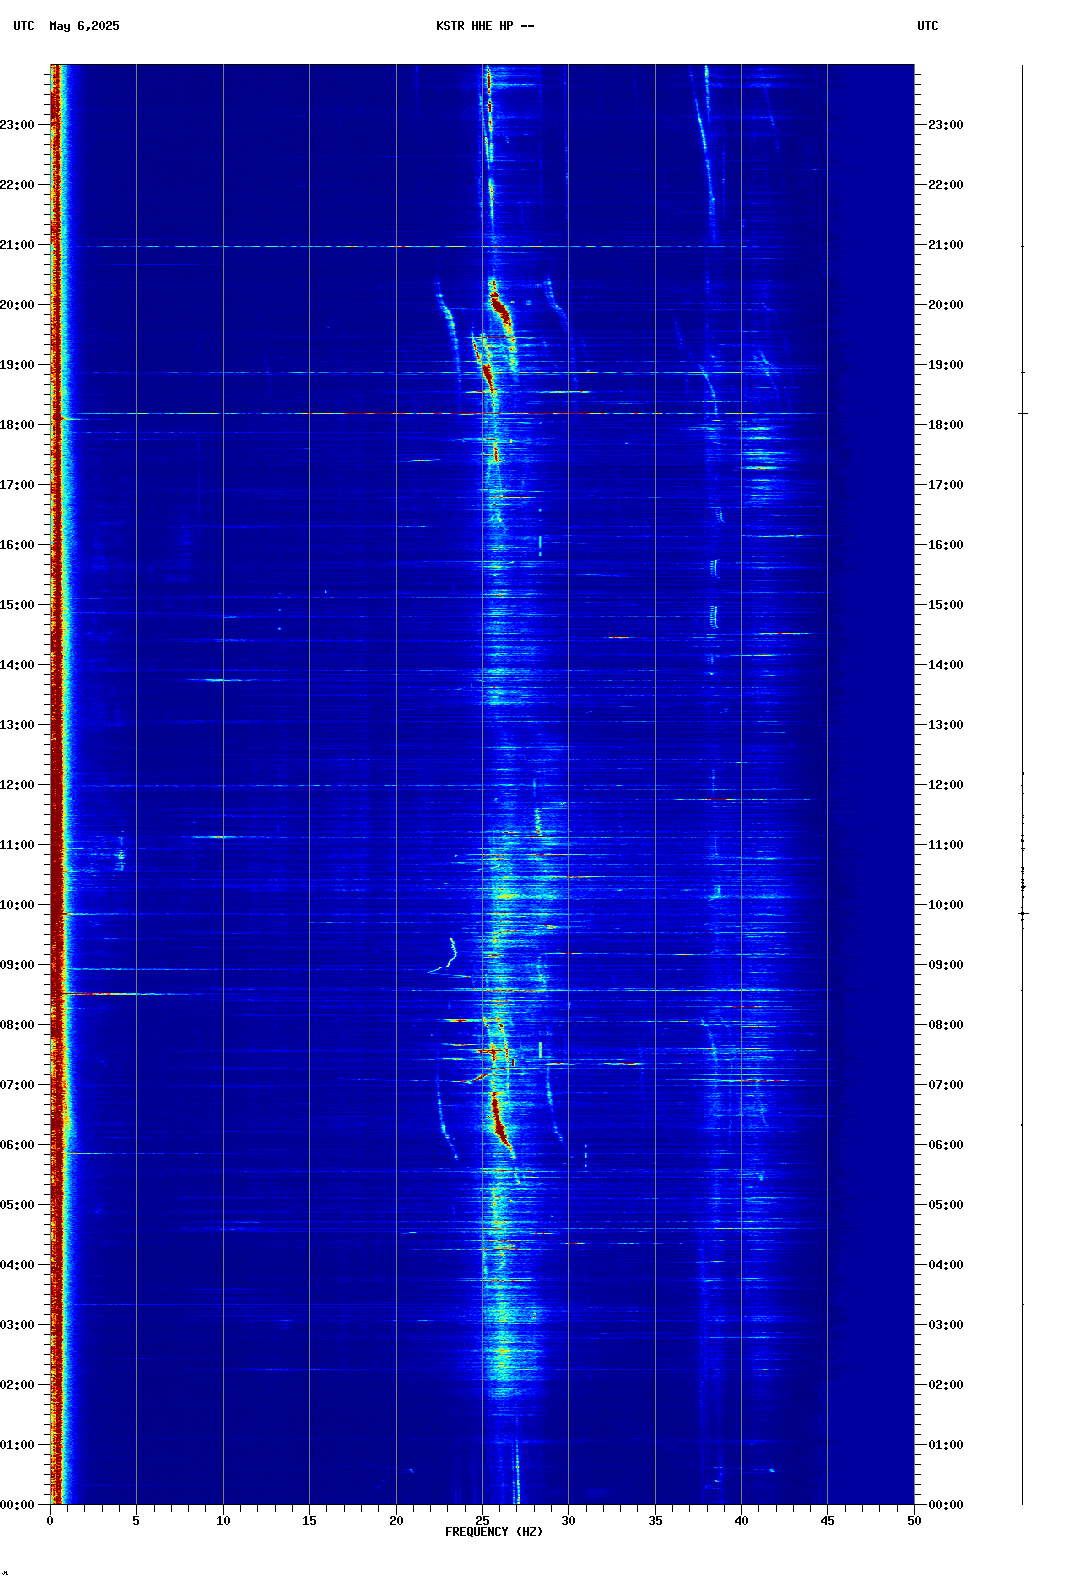Image resolution: width=1066 pixels, height=1584 pixels.
Task: Click the May 6,2025 date label
Action: [x=84, y=26]
